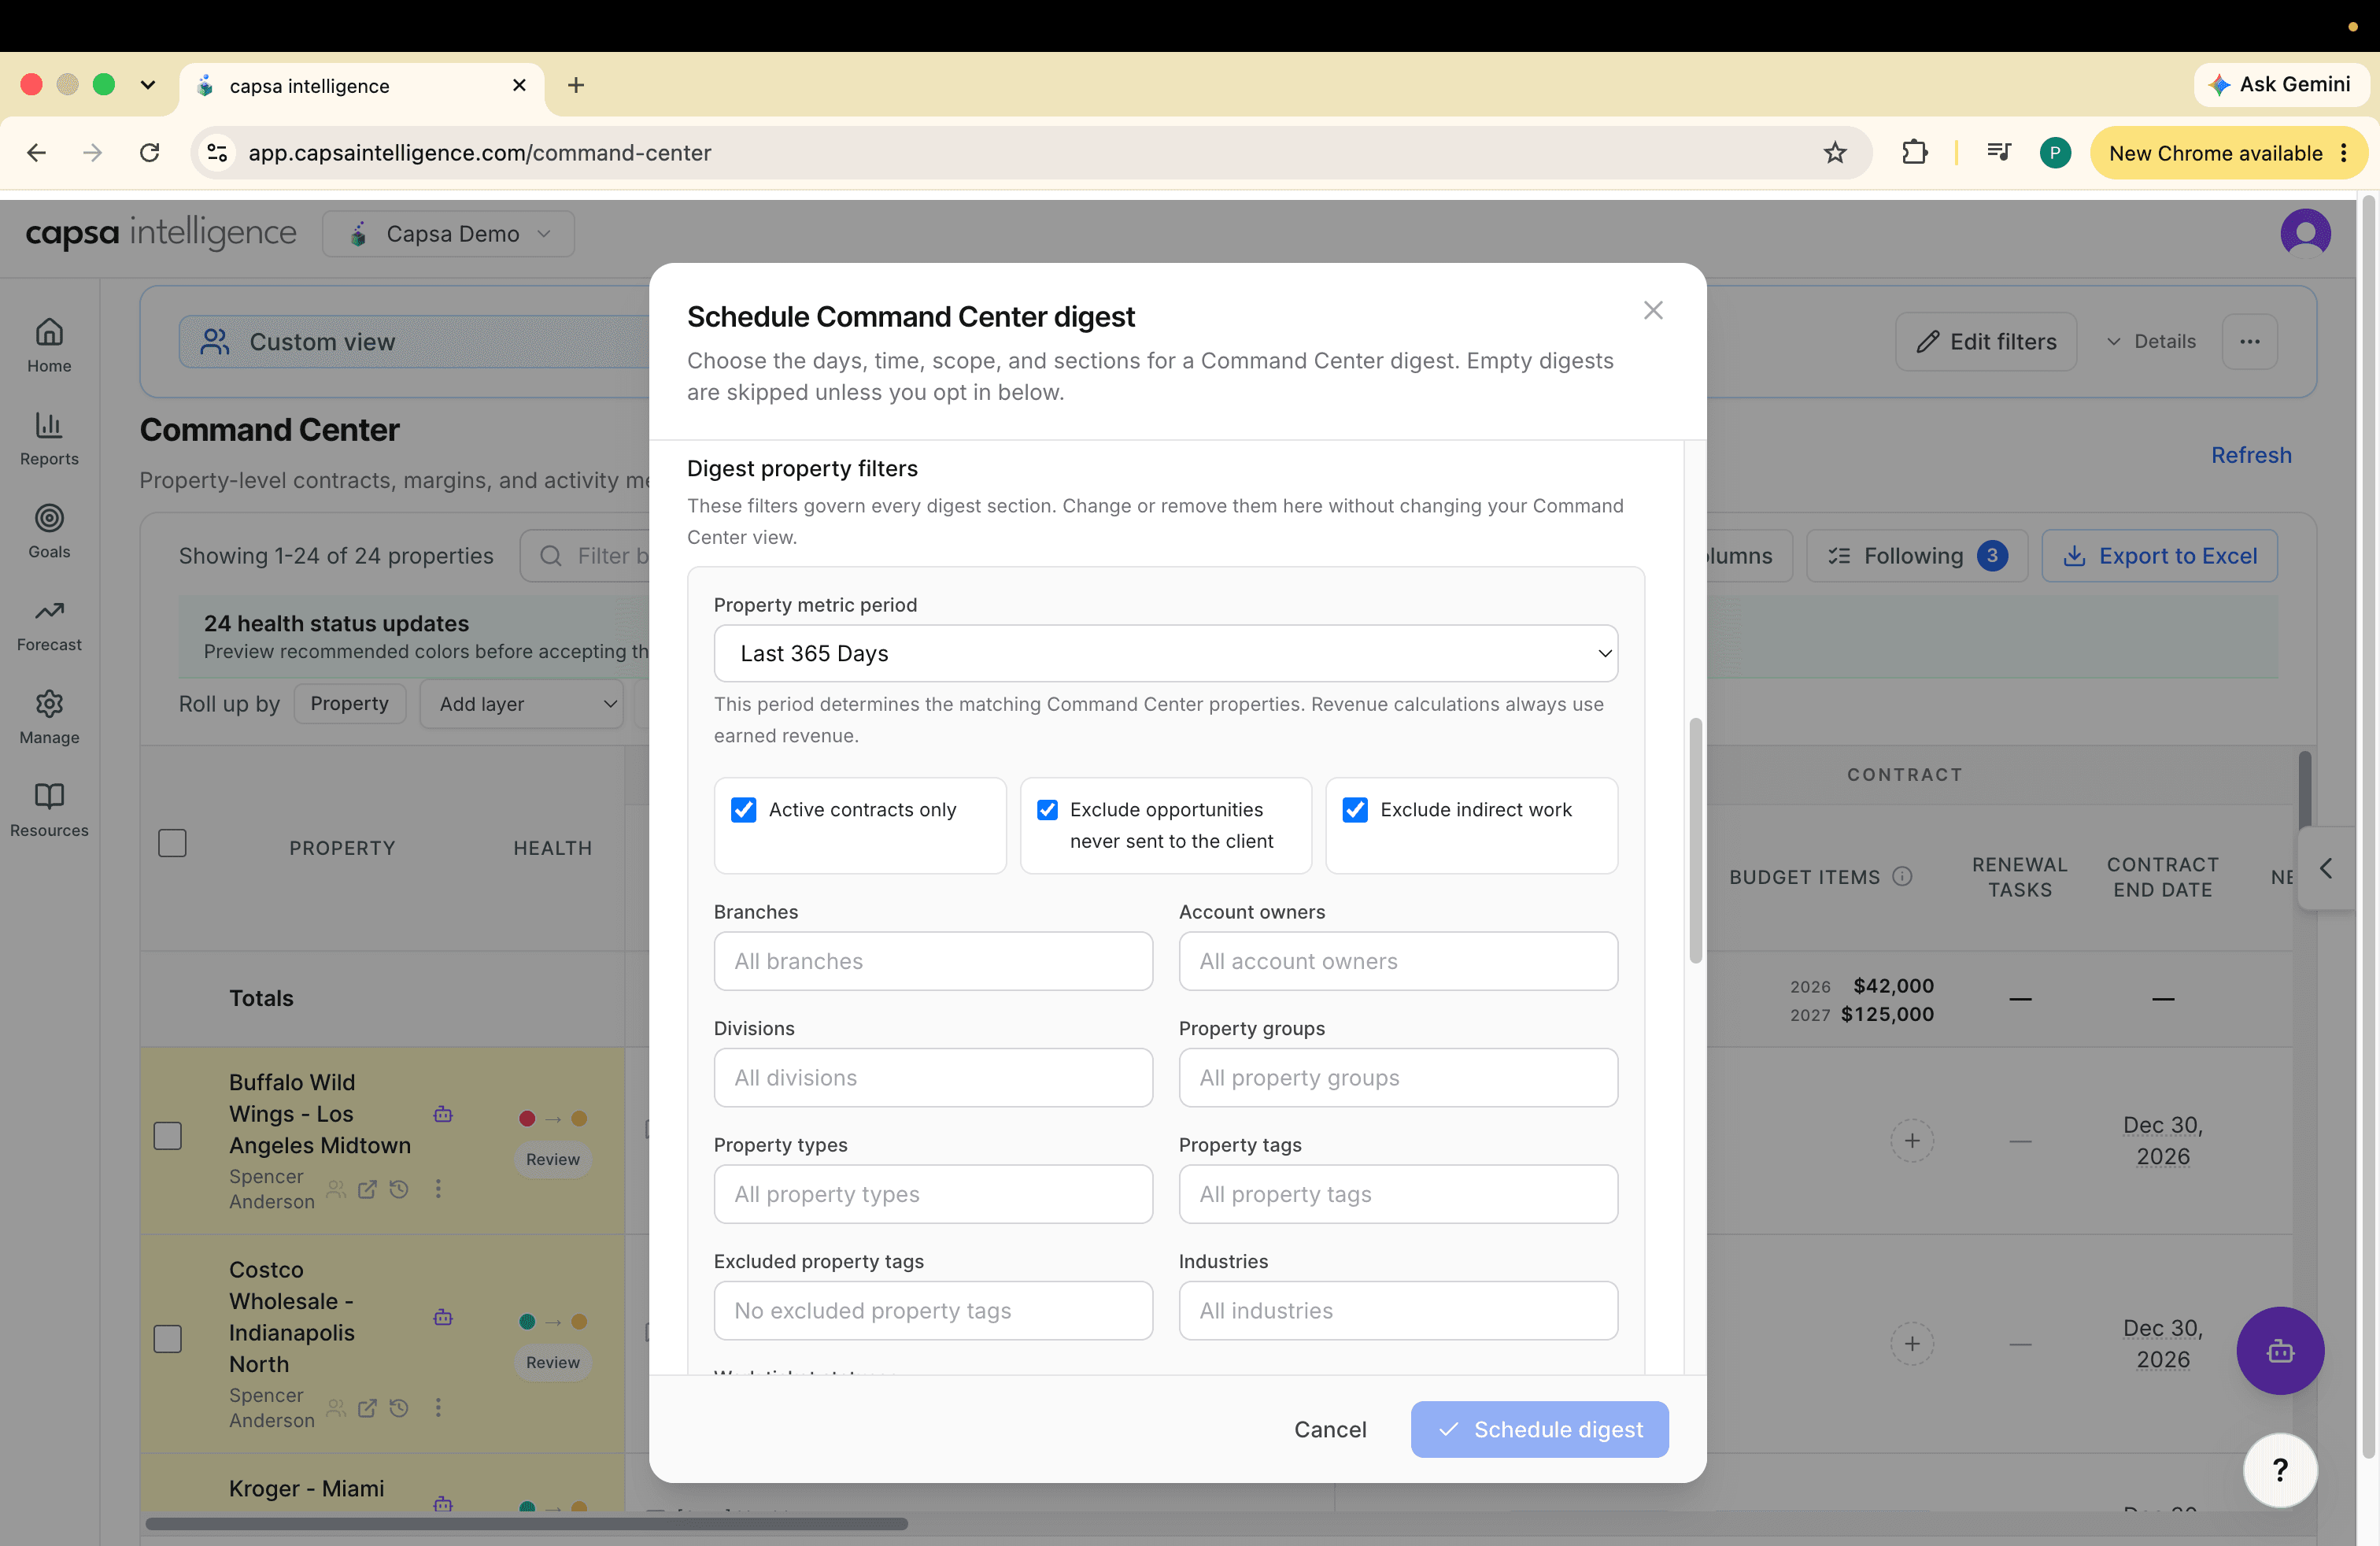Image resolution: width=2380 pixels, height=1546 pixels.
Task: Open Resources in the sidebar
Action: coord(49,810)
